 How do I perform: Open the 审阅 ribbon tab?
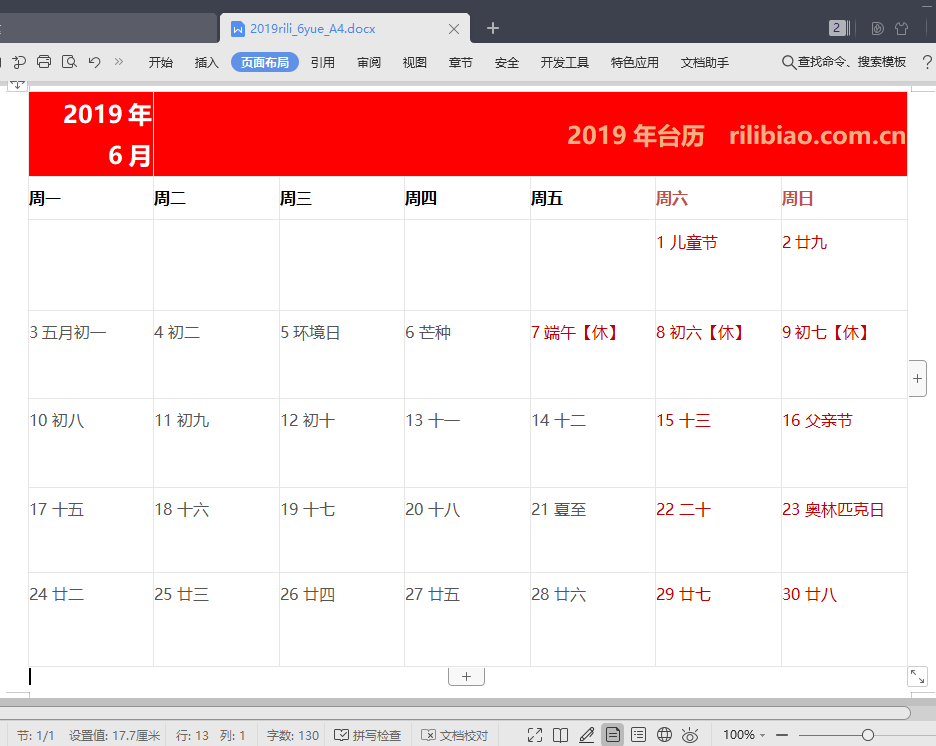[x=369, y=62]
